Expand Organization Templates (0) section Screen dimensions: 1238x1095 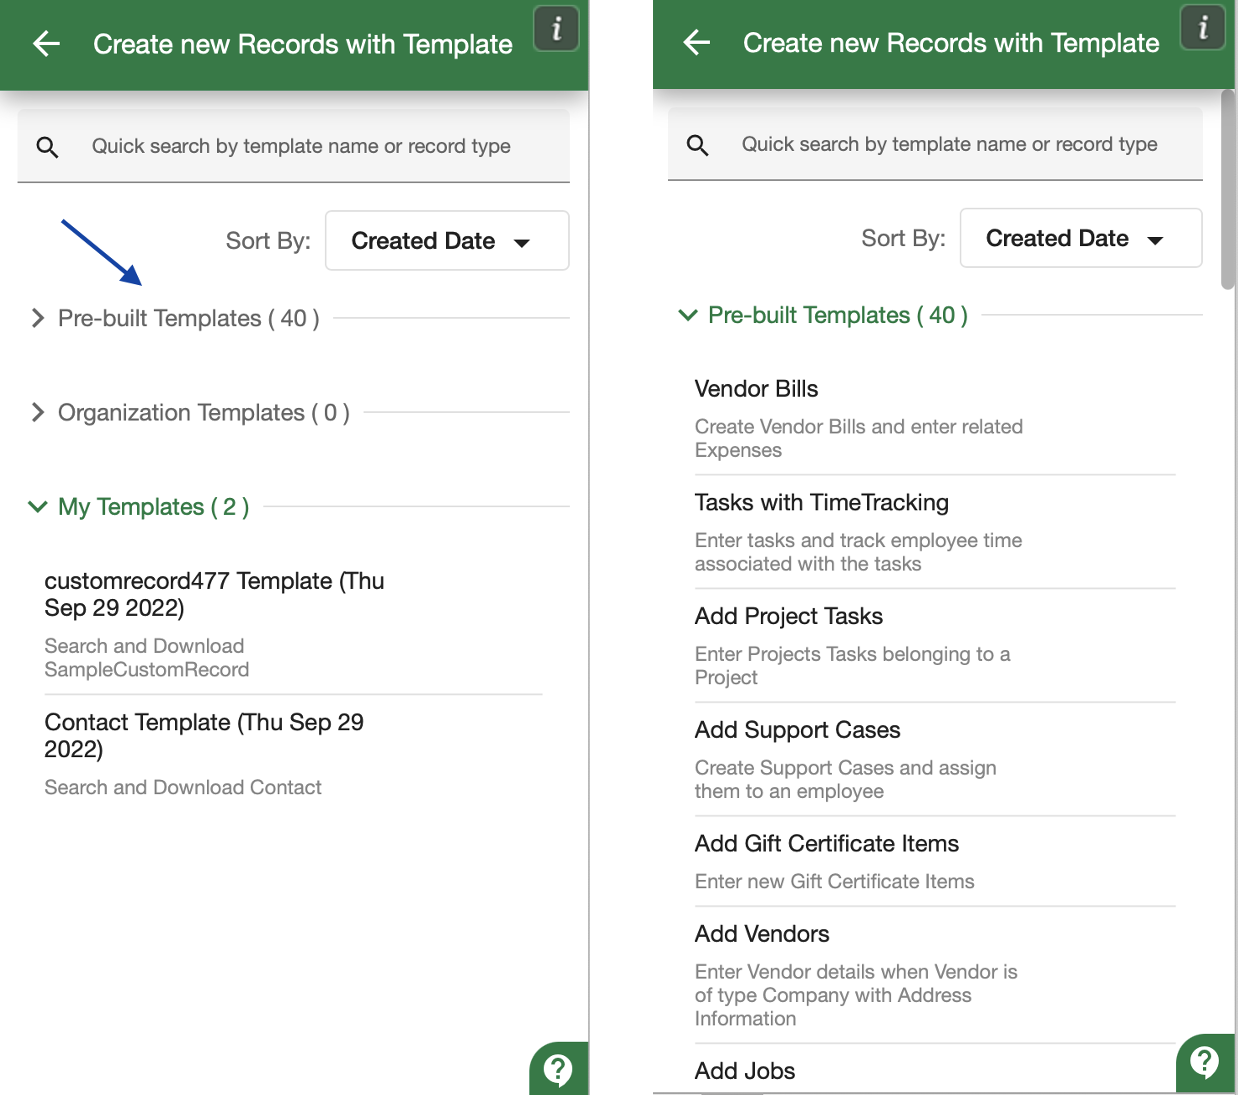[190, 412]
